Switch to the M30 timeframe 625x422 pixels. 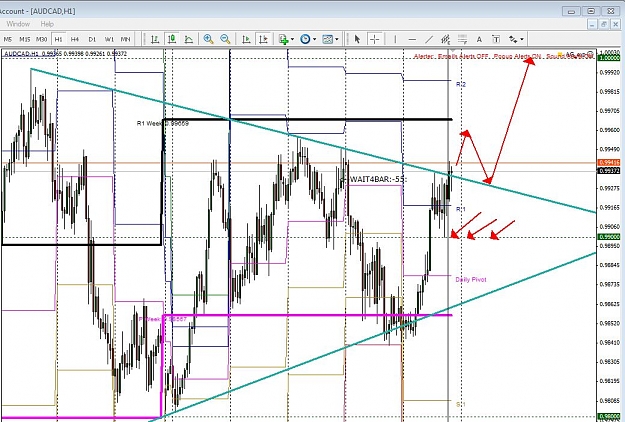point(41,39)
